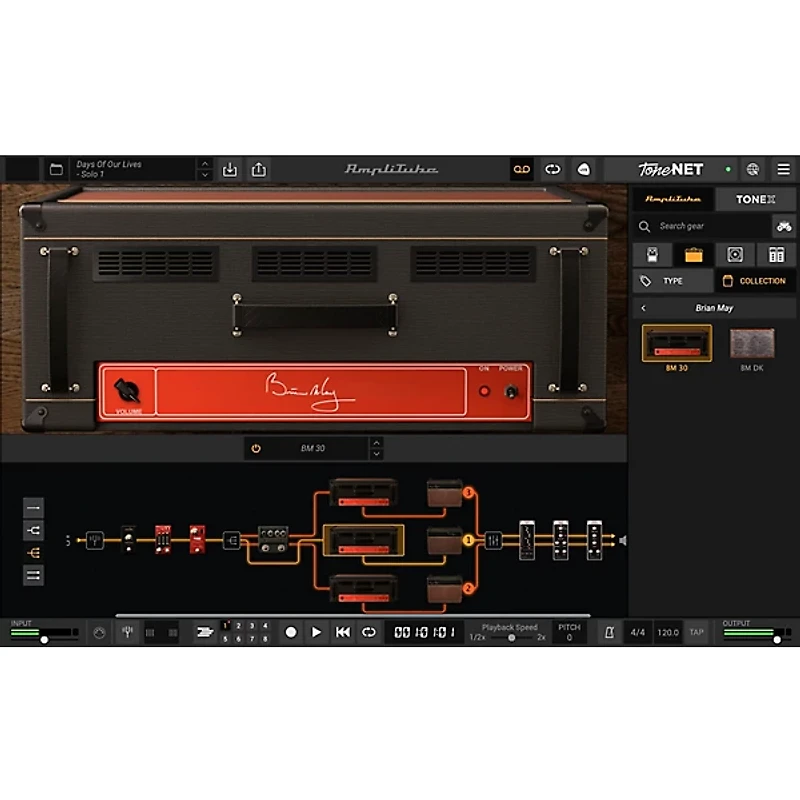The width and height of the screenshot is (800, 800).
Task: Click rewind to start button
Action: [x=342, y=633]
